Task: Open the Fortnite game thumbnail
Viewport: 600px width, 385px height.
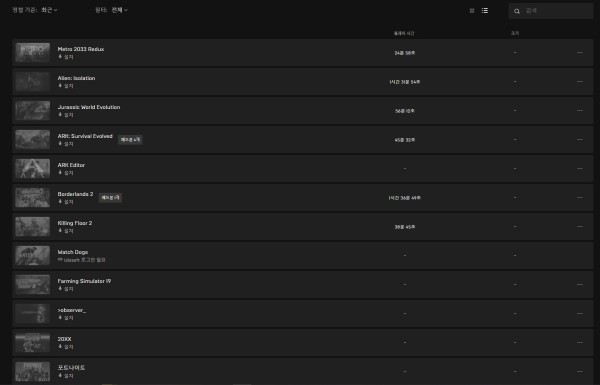Action: click(x=33, y=371)
